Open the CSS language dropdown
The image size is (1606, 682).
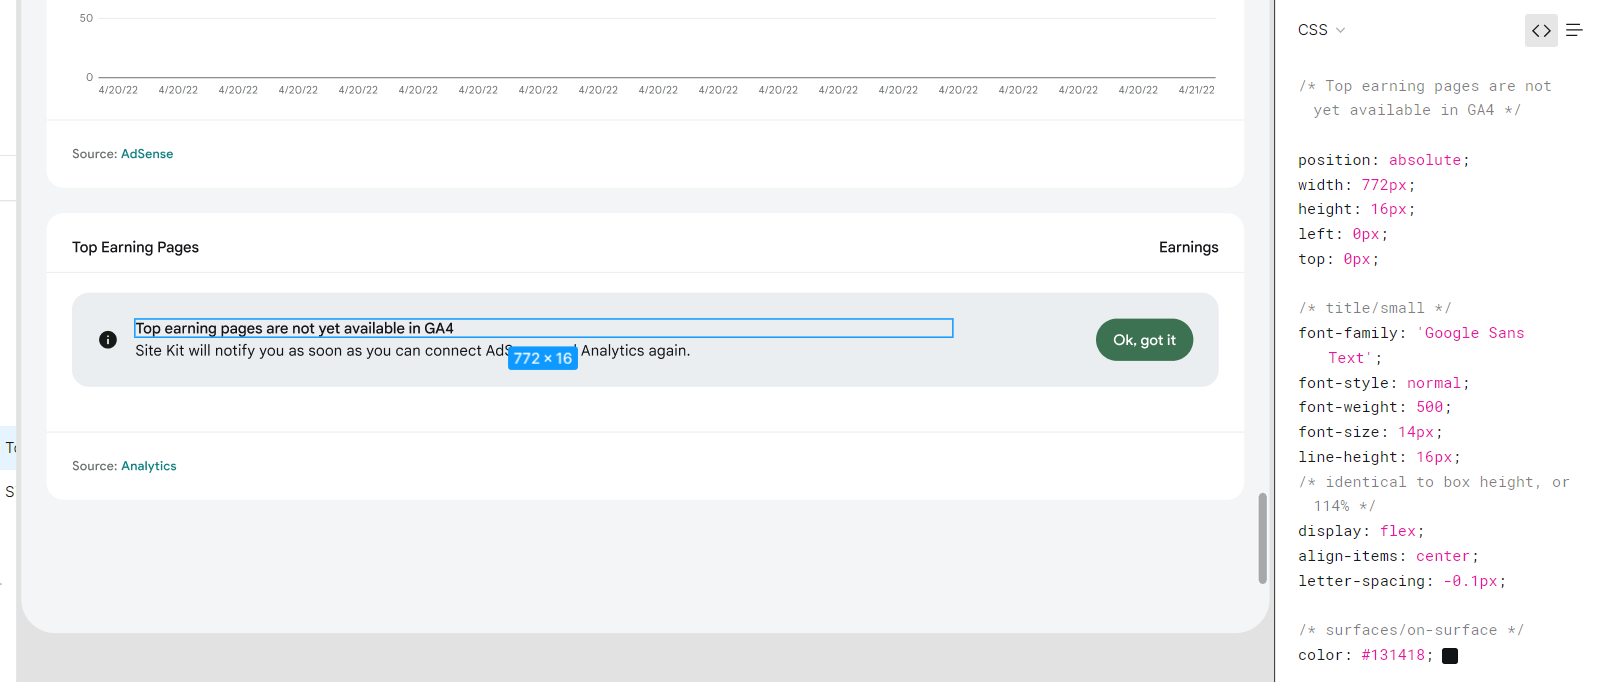click(1321, 30)
